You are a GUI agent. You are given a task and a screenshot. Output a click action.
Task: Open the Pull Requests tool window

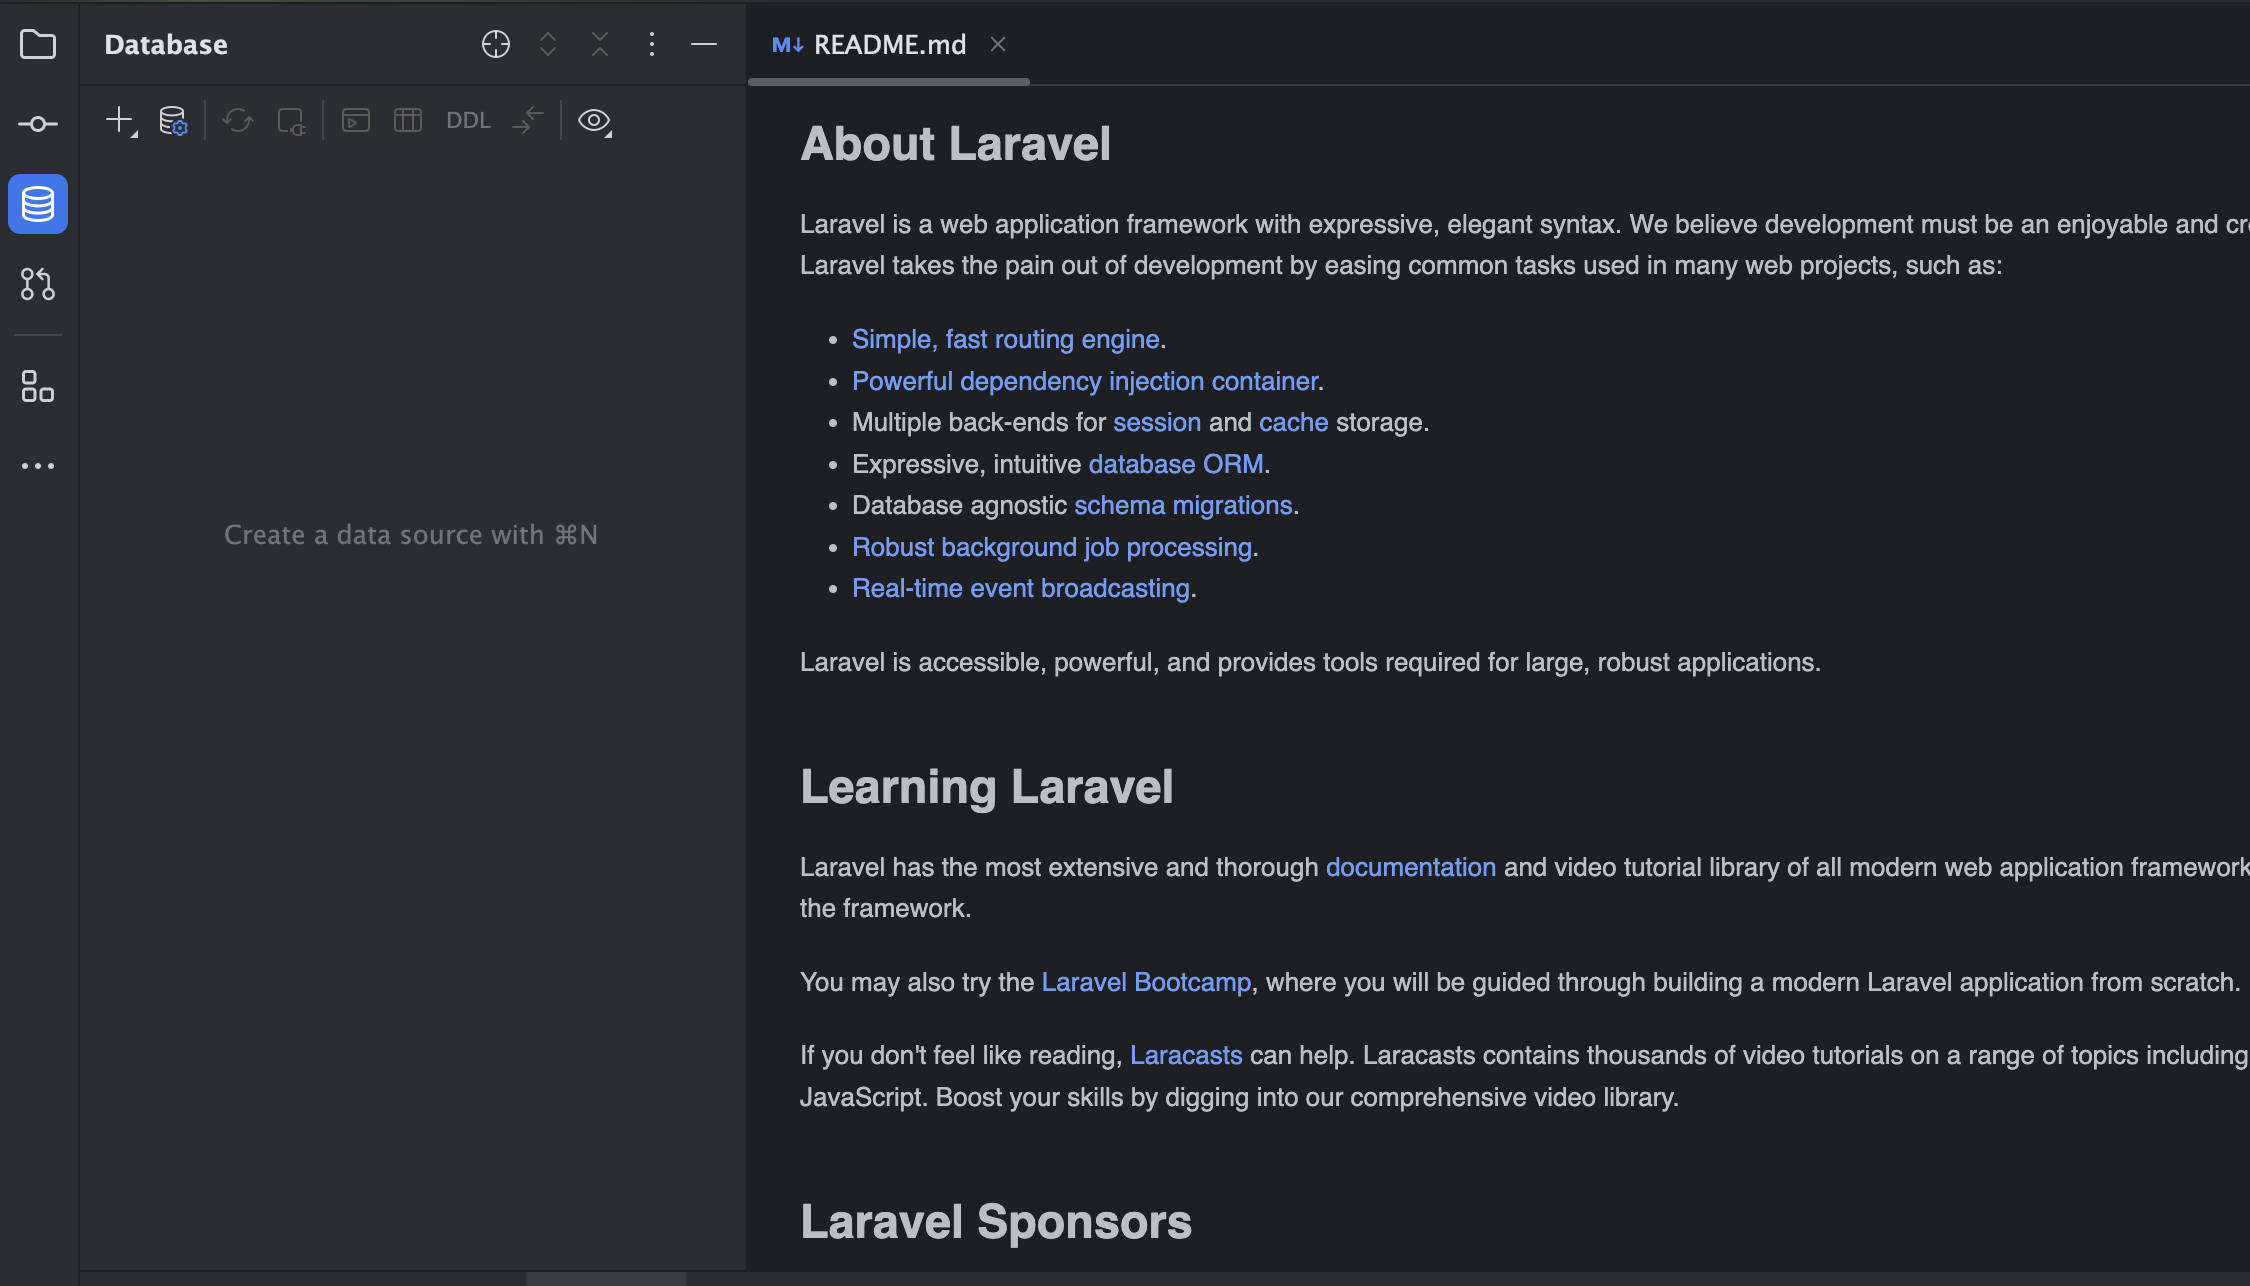[38, 284]
